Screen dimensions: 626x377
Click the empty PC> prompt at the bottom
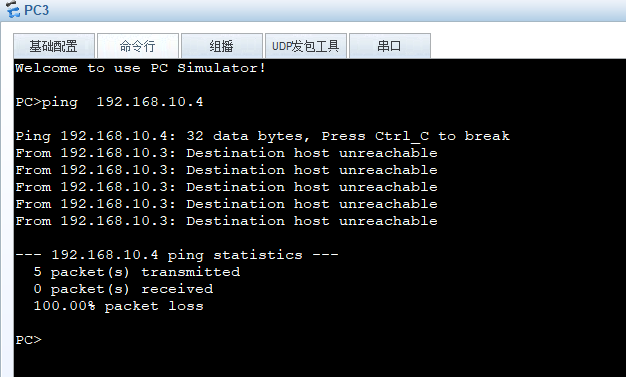[x=29, y=340]
